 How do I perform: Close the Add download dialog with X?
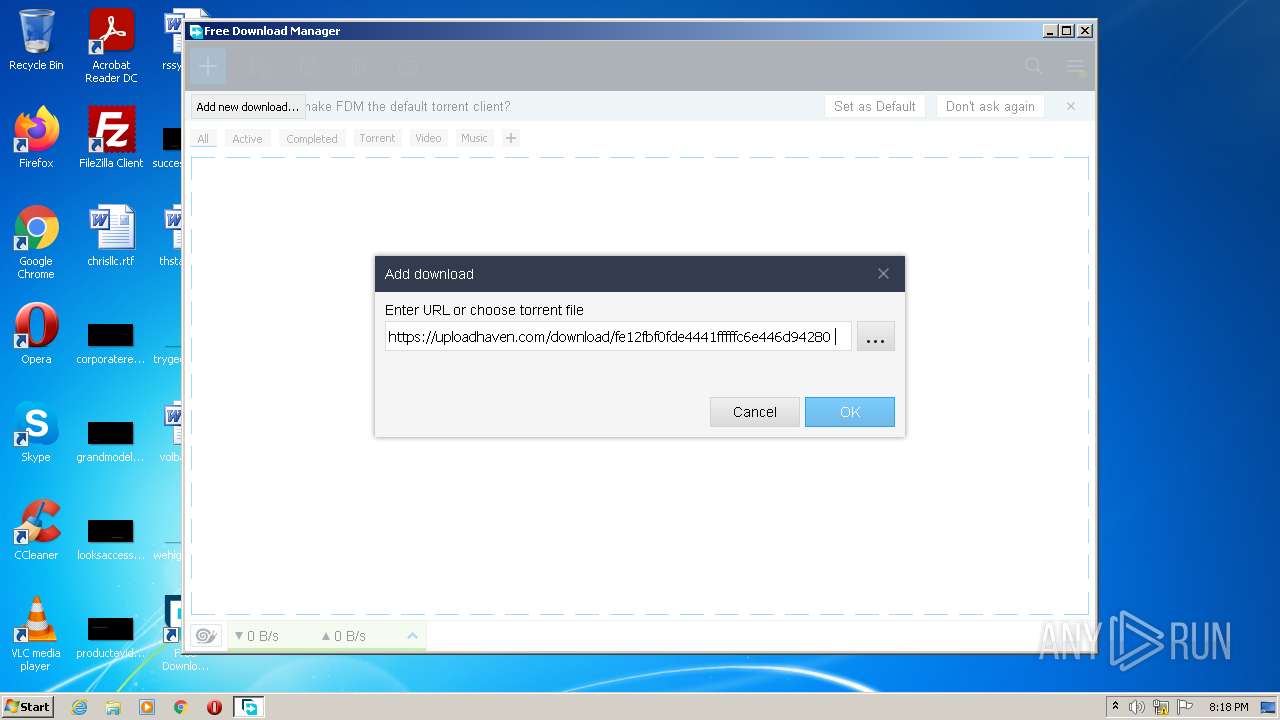(883, 274)
